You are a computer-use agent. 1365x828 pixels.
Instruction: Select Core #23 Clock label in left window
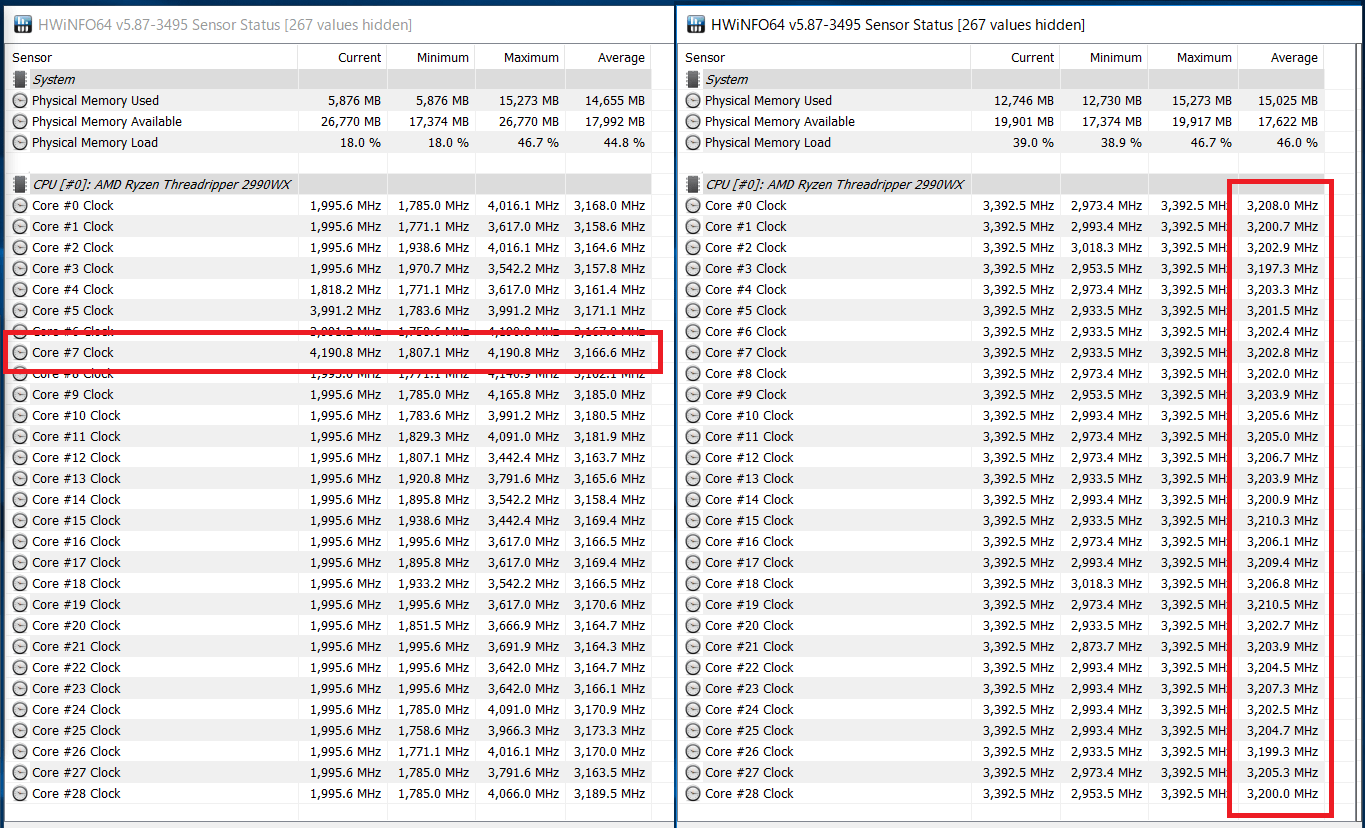76,688
